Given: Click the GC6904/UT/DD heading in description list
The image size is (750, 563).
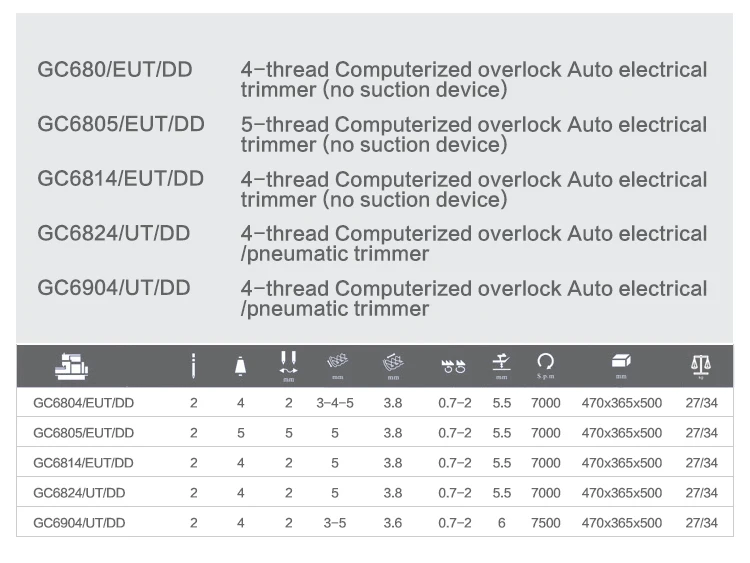Looking at the screenshot, I should pyautogui.click(x=114, y=288).
